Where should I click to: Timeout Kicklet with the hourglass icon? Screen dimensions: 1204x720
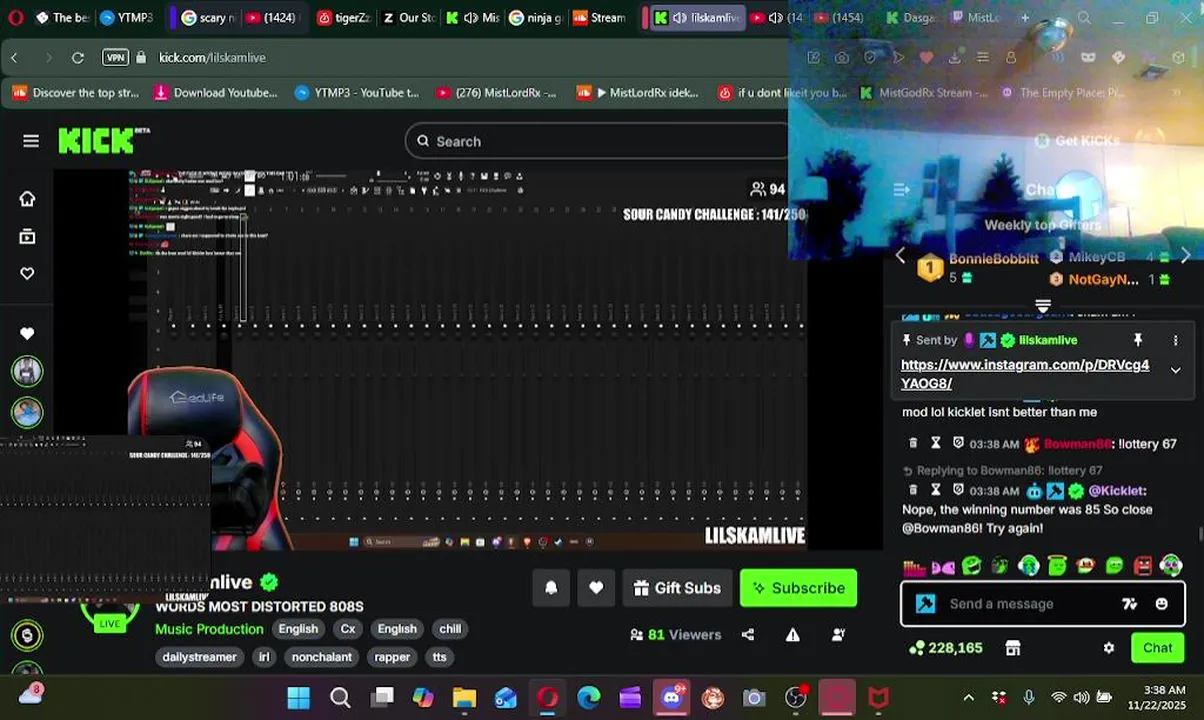936,490
